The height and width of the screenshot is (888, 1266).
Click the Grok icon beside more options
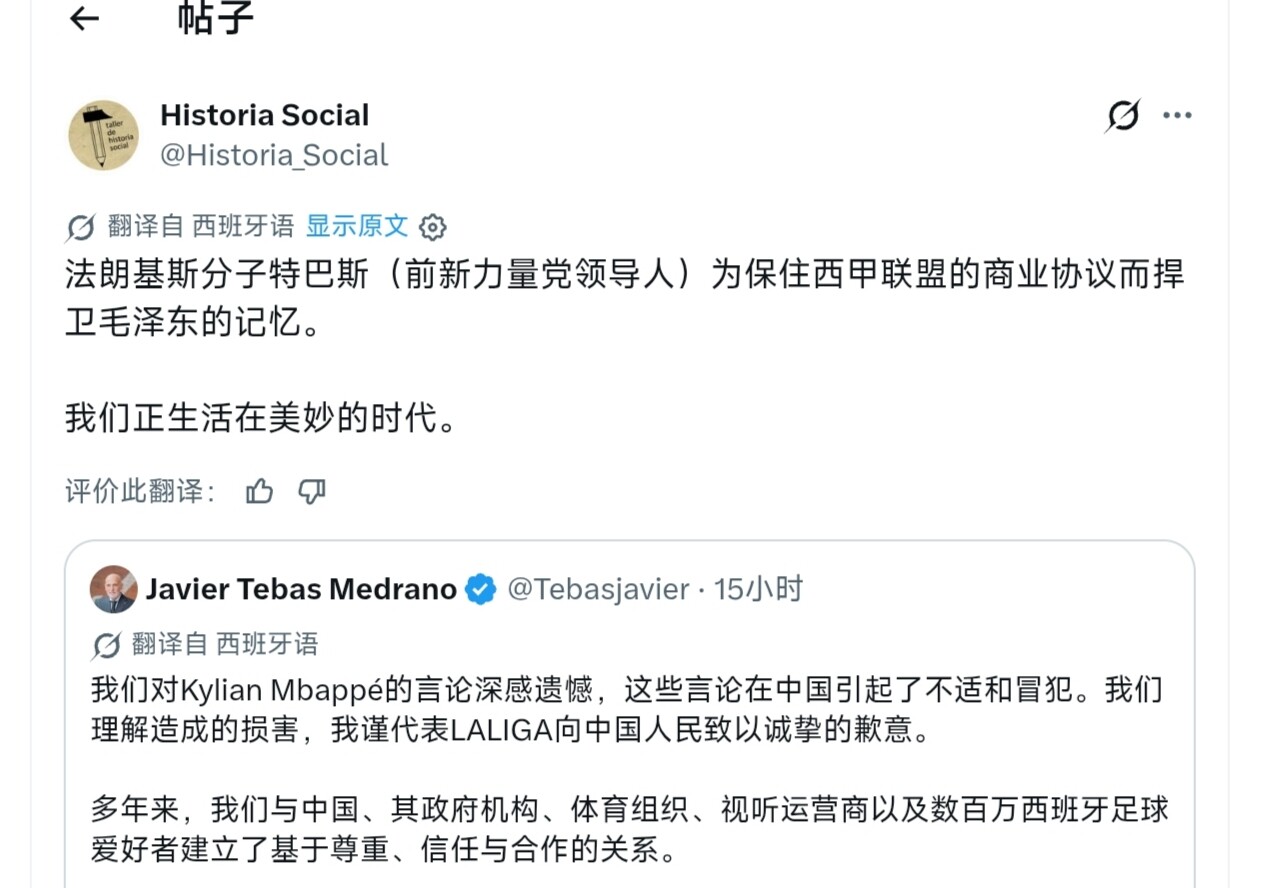[x=1122, y=116]
